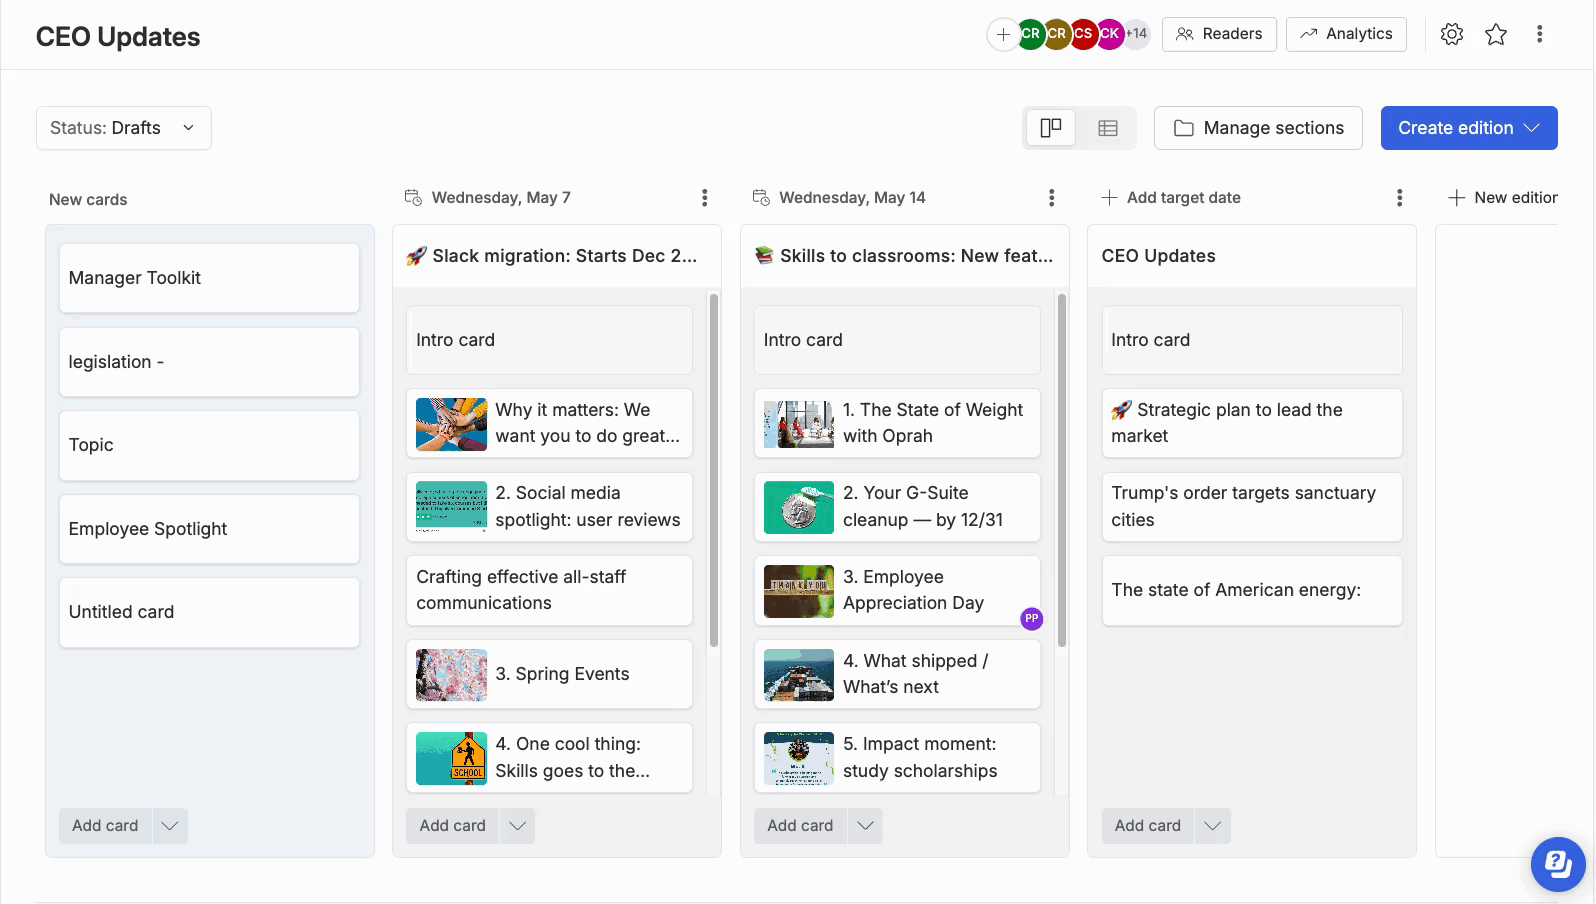Show the +14 additional collaborators
The height and width of the screenshot is (904, 1596).
click(1137, 34)
